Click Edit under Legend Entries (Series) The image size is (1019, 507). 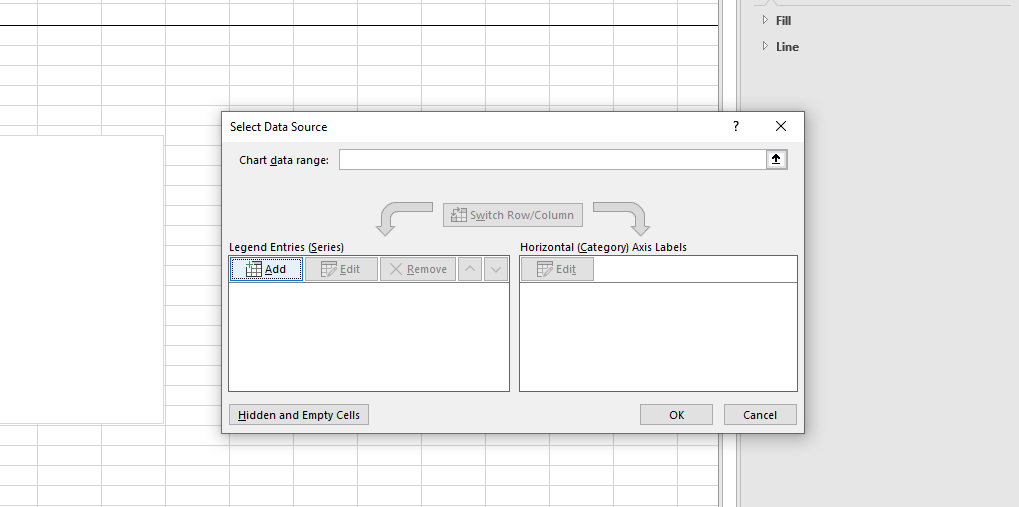[341, 269]
